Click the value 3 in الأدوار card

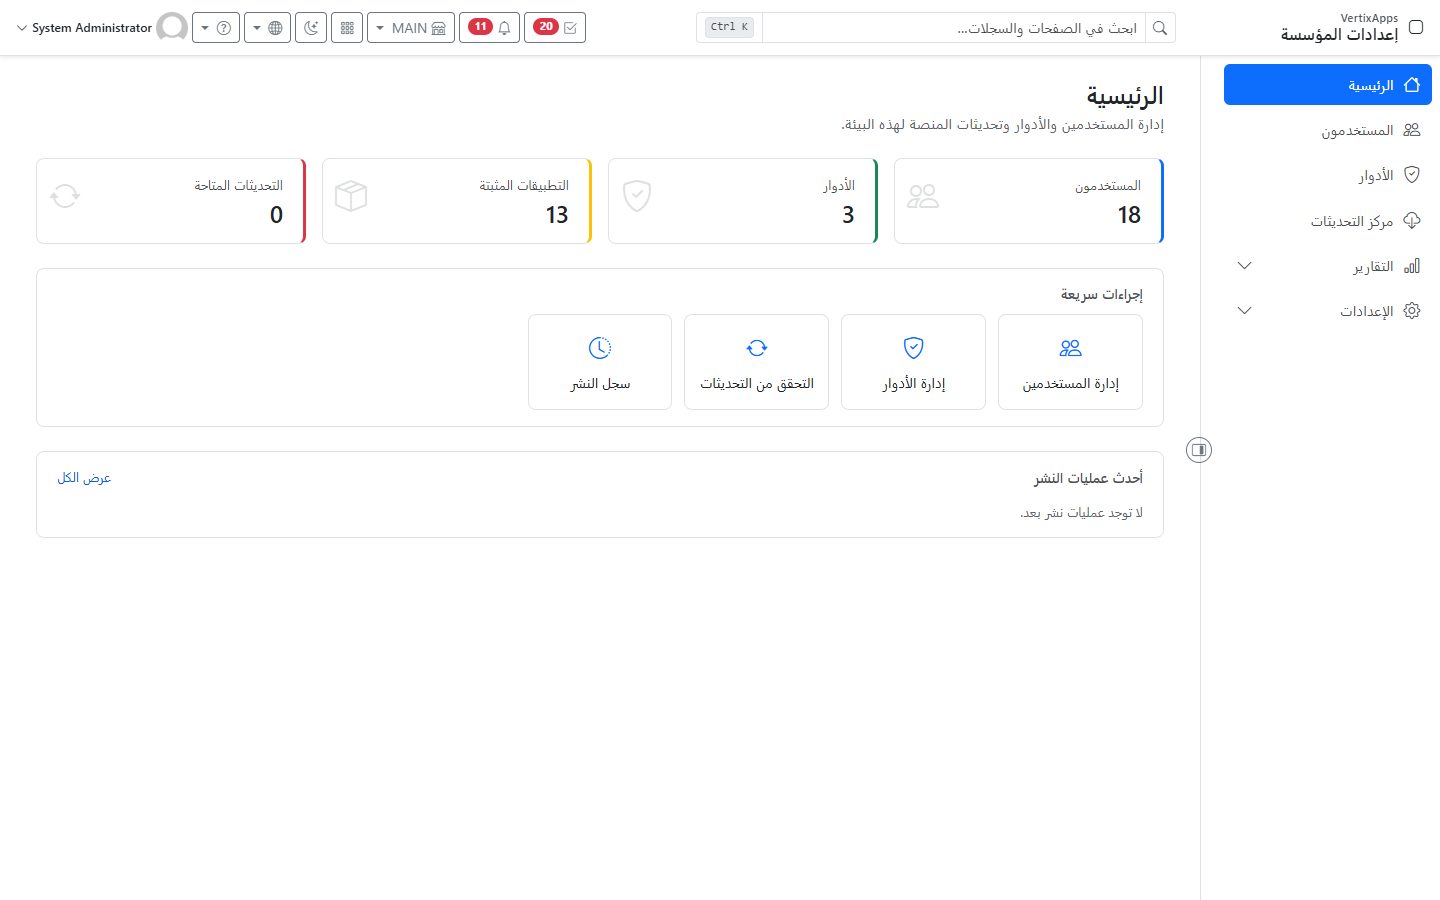tap(848, 215)
